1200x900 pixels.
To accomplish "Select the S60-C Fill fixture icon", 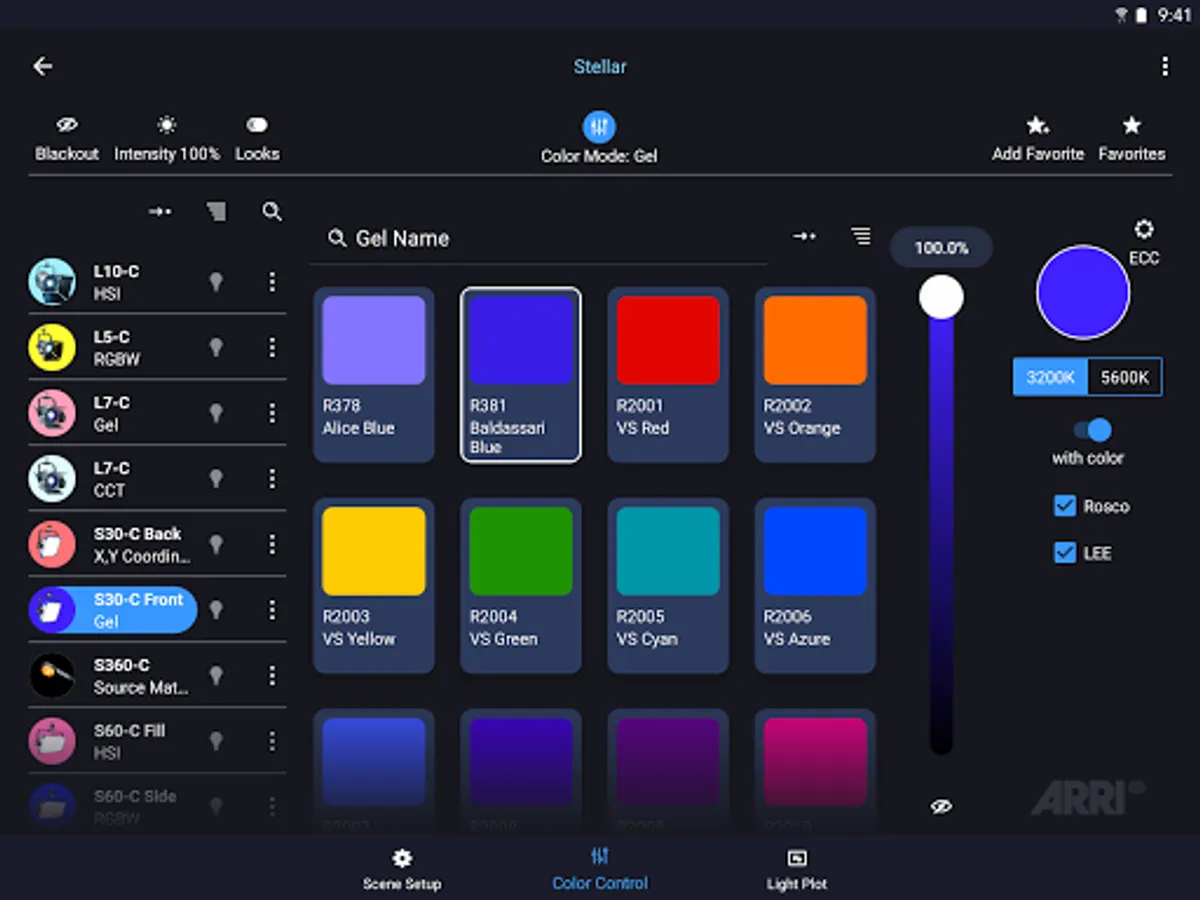I will 52,741.
